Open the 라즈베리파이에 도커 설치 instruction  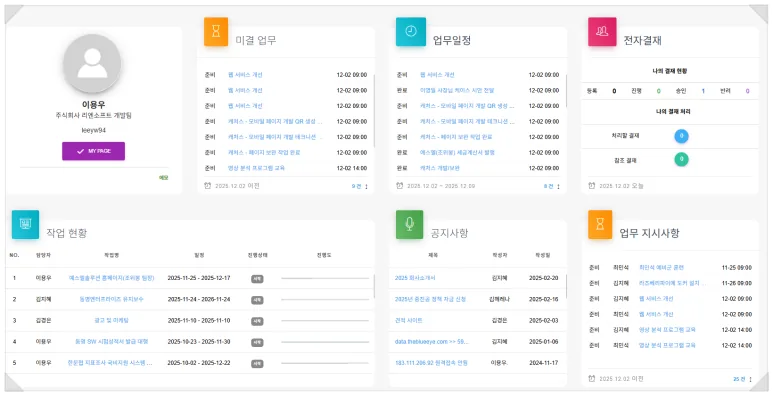tap(672, 284)
